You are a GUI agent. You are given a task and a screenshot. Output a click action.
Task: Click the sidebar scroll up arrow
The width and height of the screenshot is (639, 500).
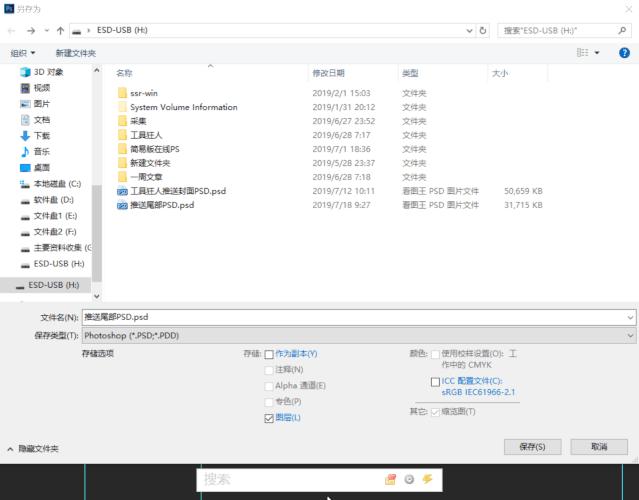pyautogui.click(x=97, y=70)
